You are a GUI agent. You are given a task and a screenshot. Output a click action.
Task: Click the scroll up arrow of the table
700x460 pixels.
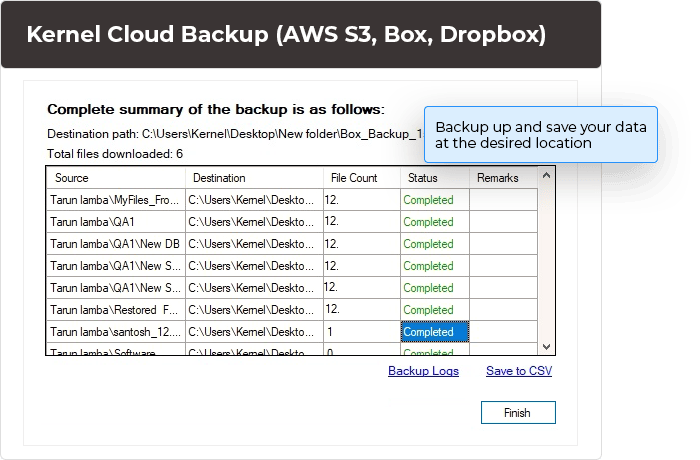click(546, 176)
